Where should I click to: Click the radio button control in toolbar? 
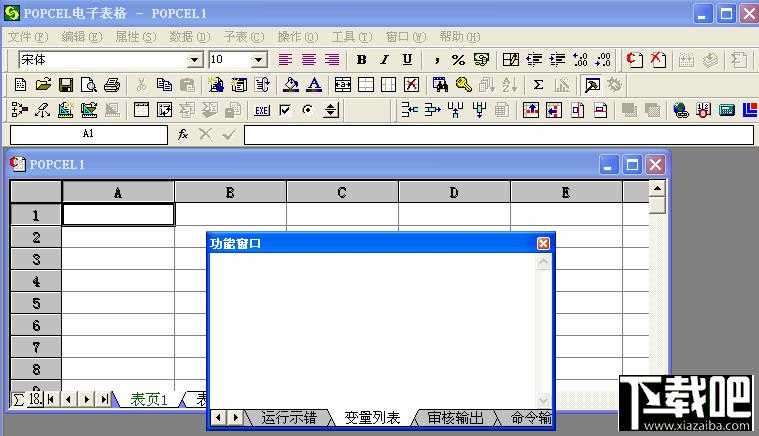tap(308, 110)
